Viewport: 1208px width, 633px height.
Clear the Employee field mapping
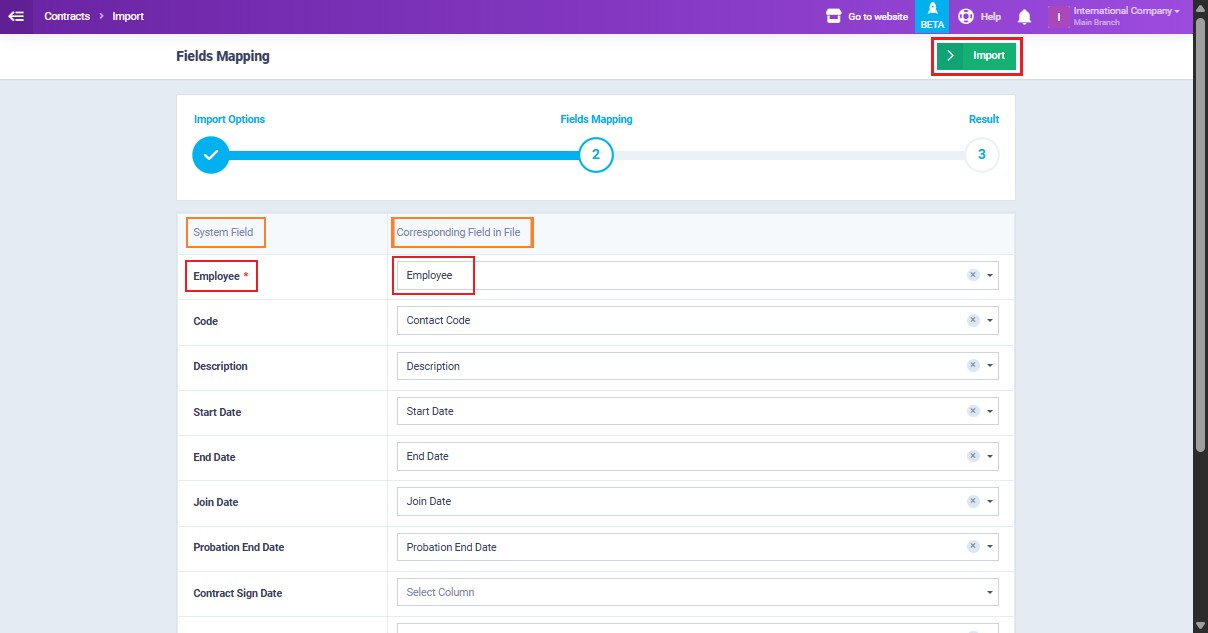tap(972, 275)
